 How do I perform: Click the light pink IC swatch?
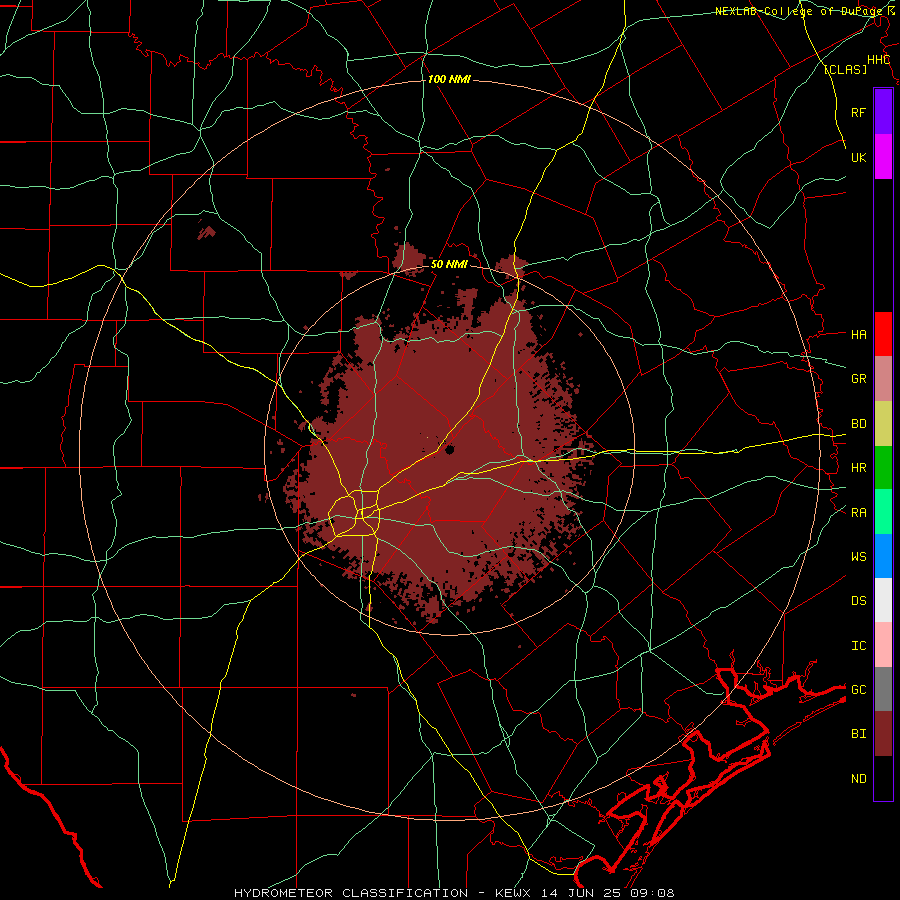[883, 645]
